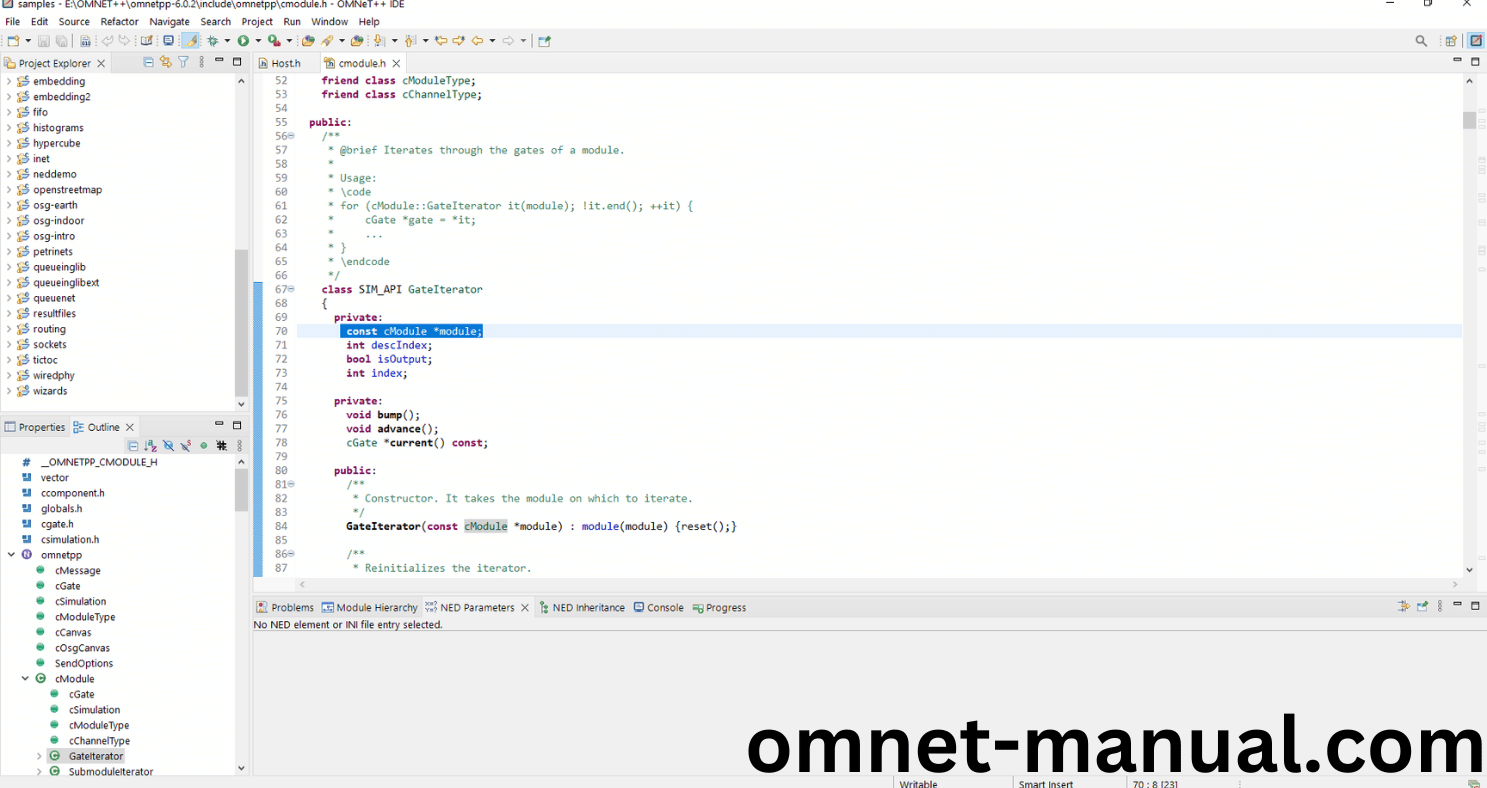Viewport: 1487px width, 788px height.
Task: Click the Project Explorer filter funnel icon
Action: click(183, 62)
